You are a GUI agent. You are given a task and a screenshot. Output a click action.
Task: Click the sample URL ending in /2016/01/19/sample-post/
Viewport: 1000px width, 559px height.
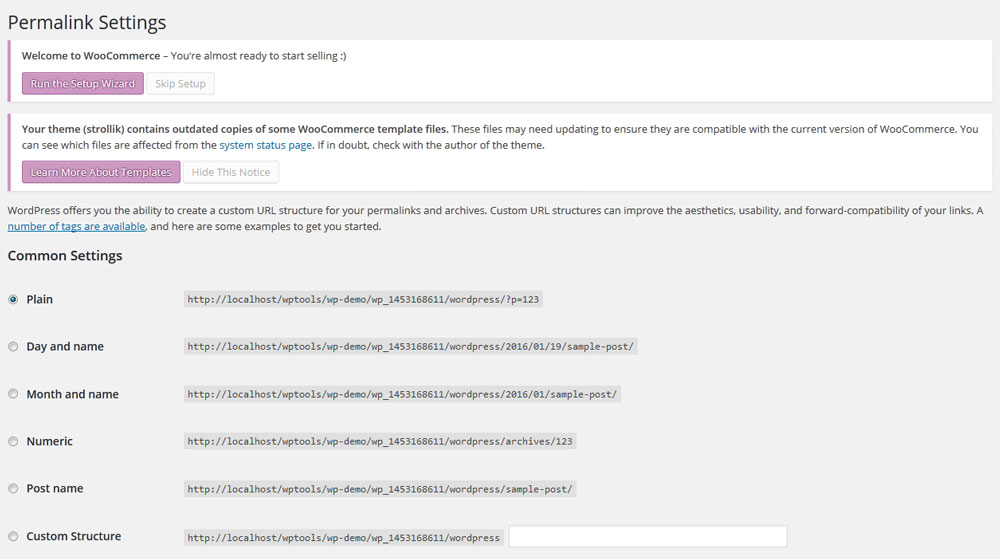(x=410, y=347)
